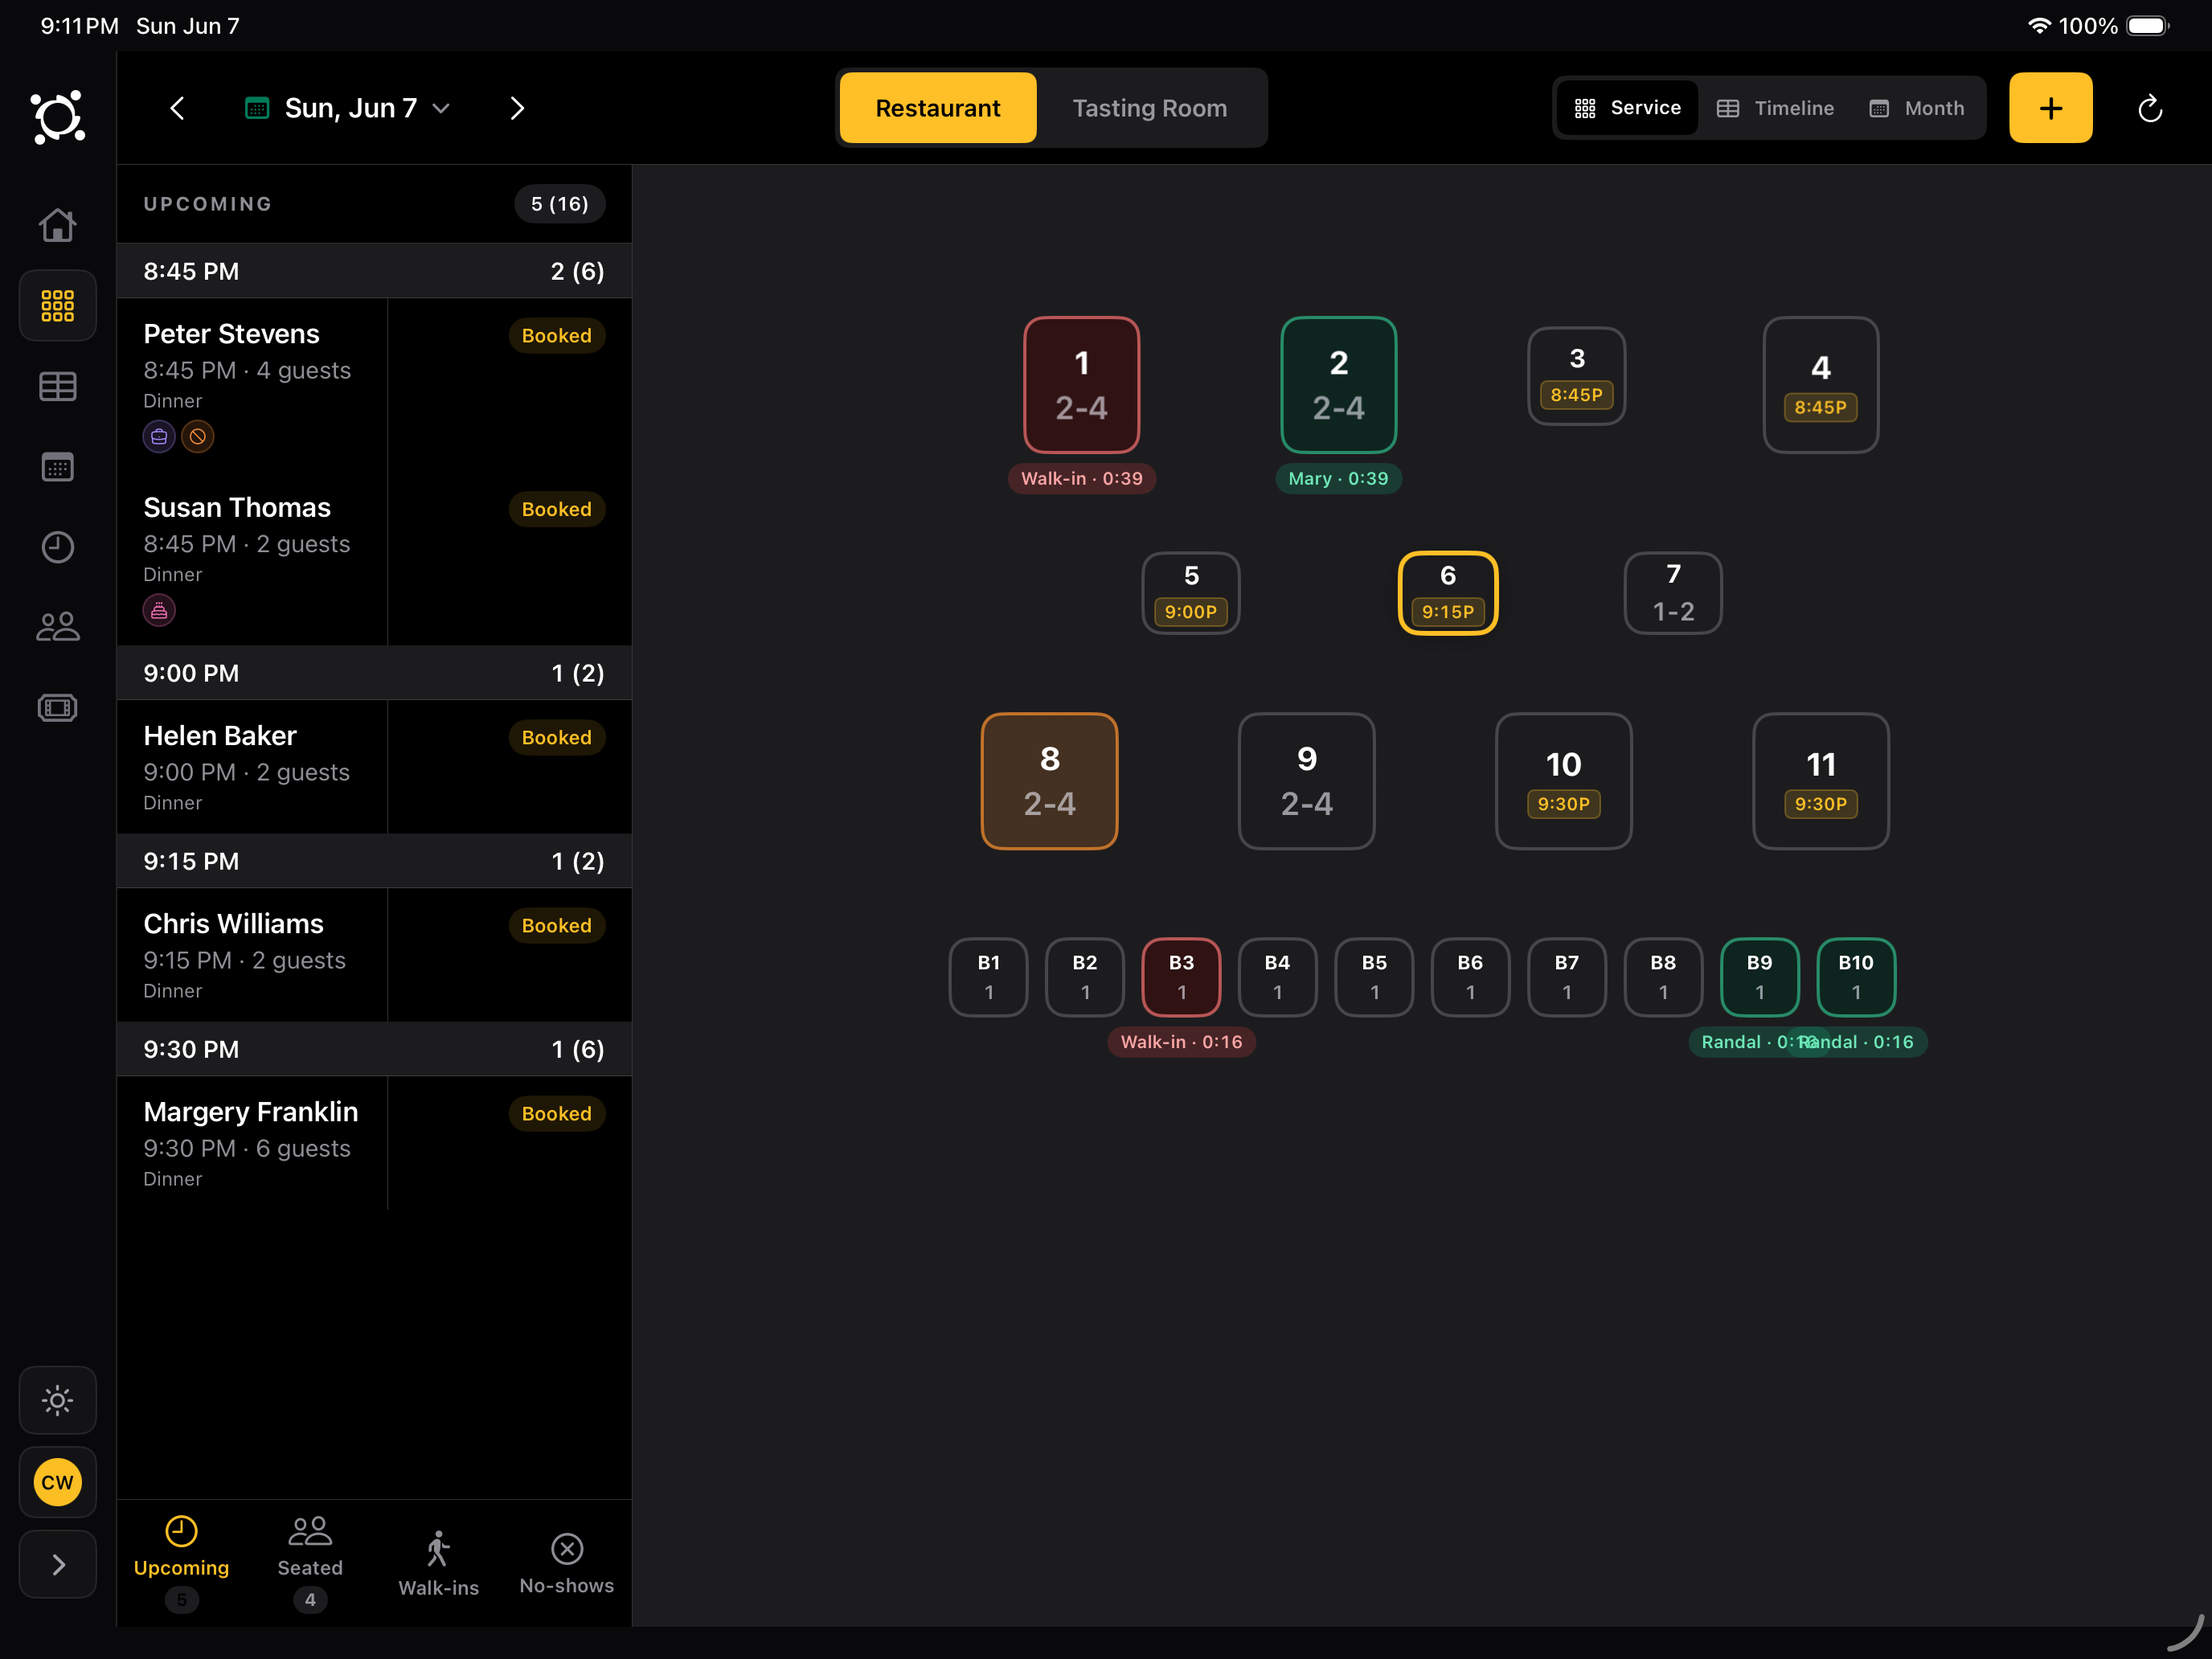Click the Mary · 0:39 label

point(1338,478)
